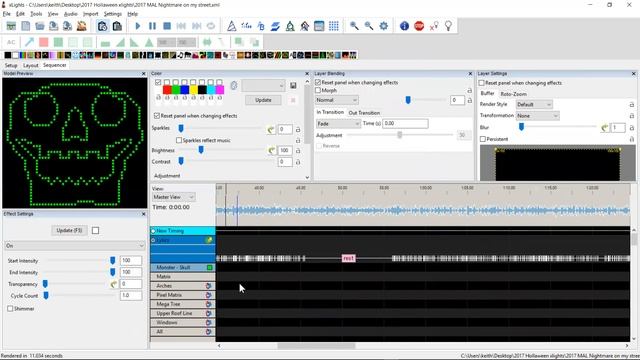Select the yellow color swatch
Screen dimensions: 640x360
(x=193, y=90)
